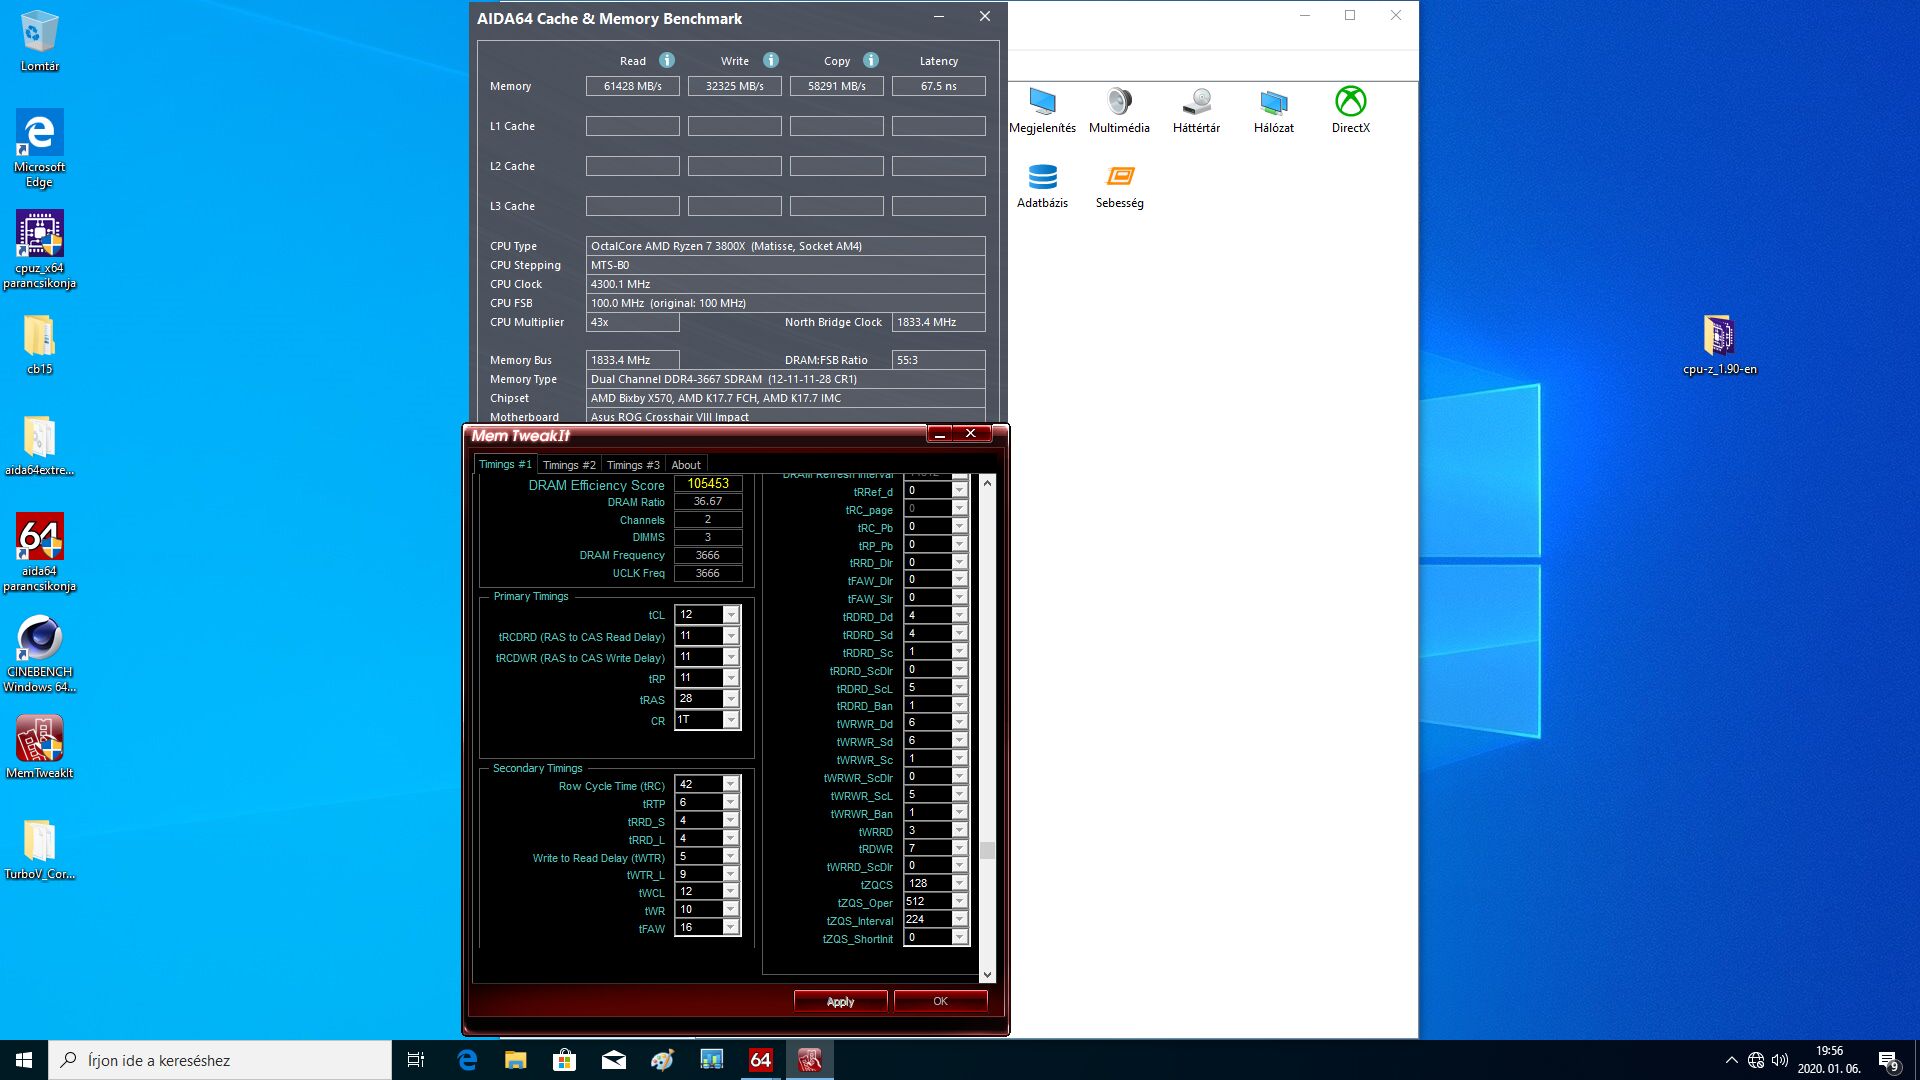Viewport: 1920px width, 1080px height.
Task: Click the taskbar clock showing 19:56
Action: tap(1829, 1060)
